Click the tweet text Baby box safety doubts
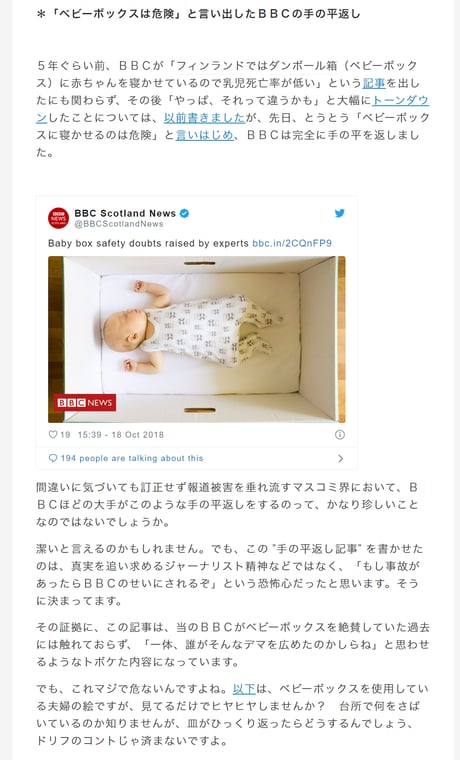This screenshot has width=460, height=760. [148, 243]
